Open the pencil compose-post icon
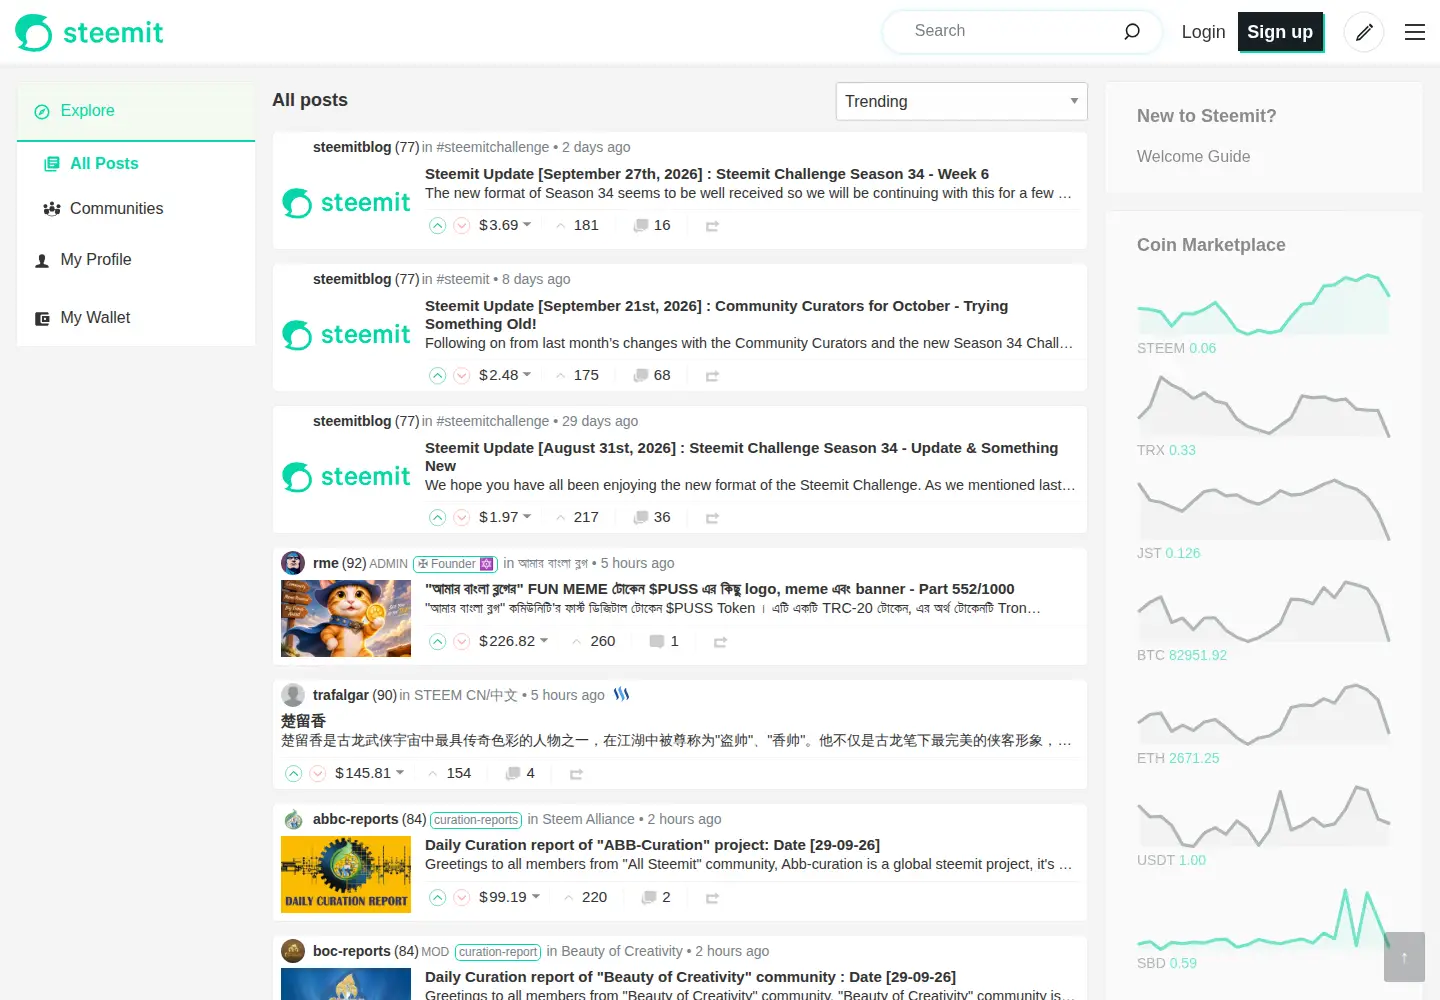This screenshot has height=1000, width=1440. point(1364,32)
